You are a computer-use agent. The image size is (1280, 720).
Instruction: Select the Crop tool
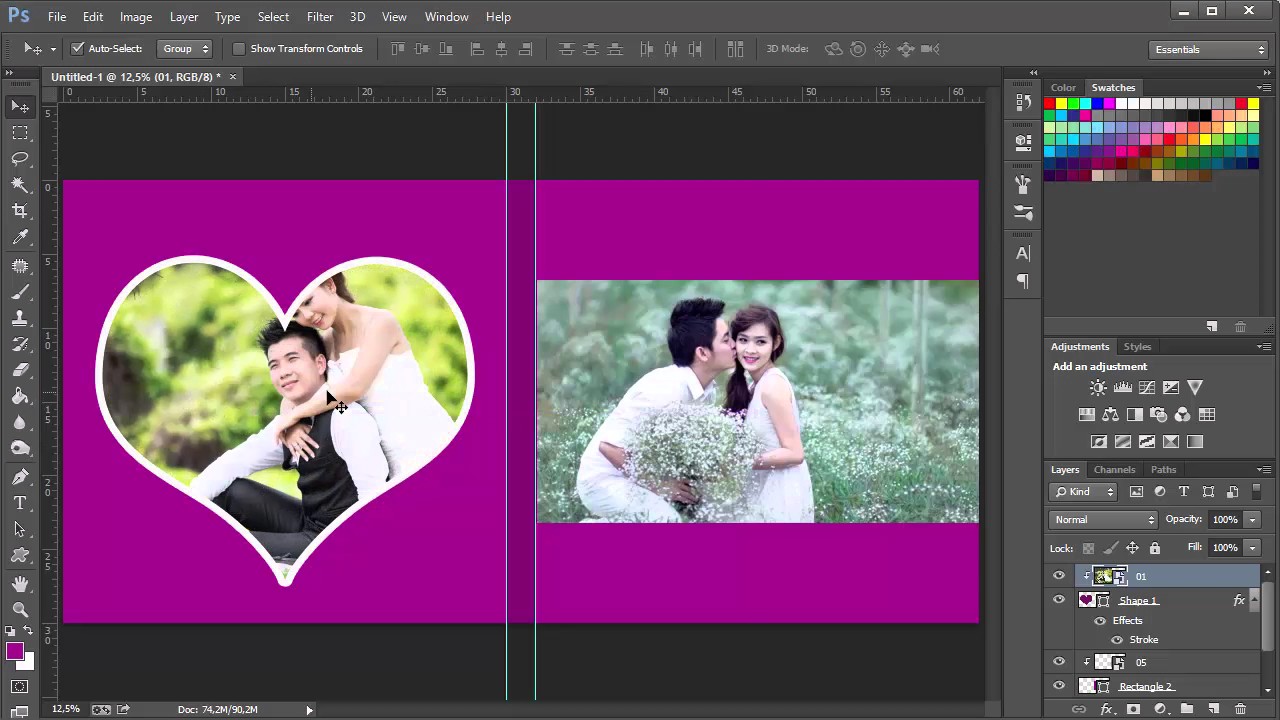(x=20, y=211)
